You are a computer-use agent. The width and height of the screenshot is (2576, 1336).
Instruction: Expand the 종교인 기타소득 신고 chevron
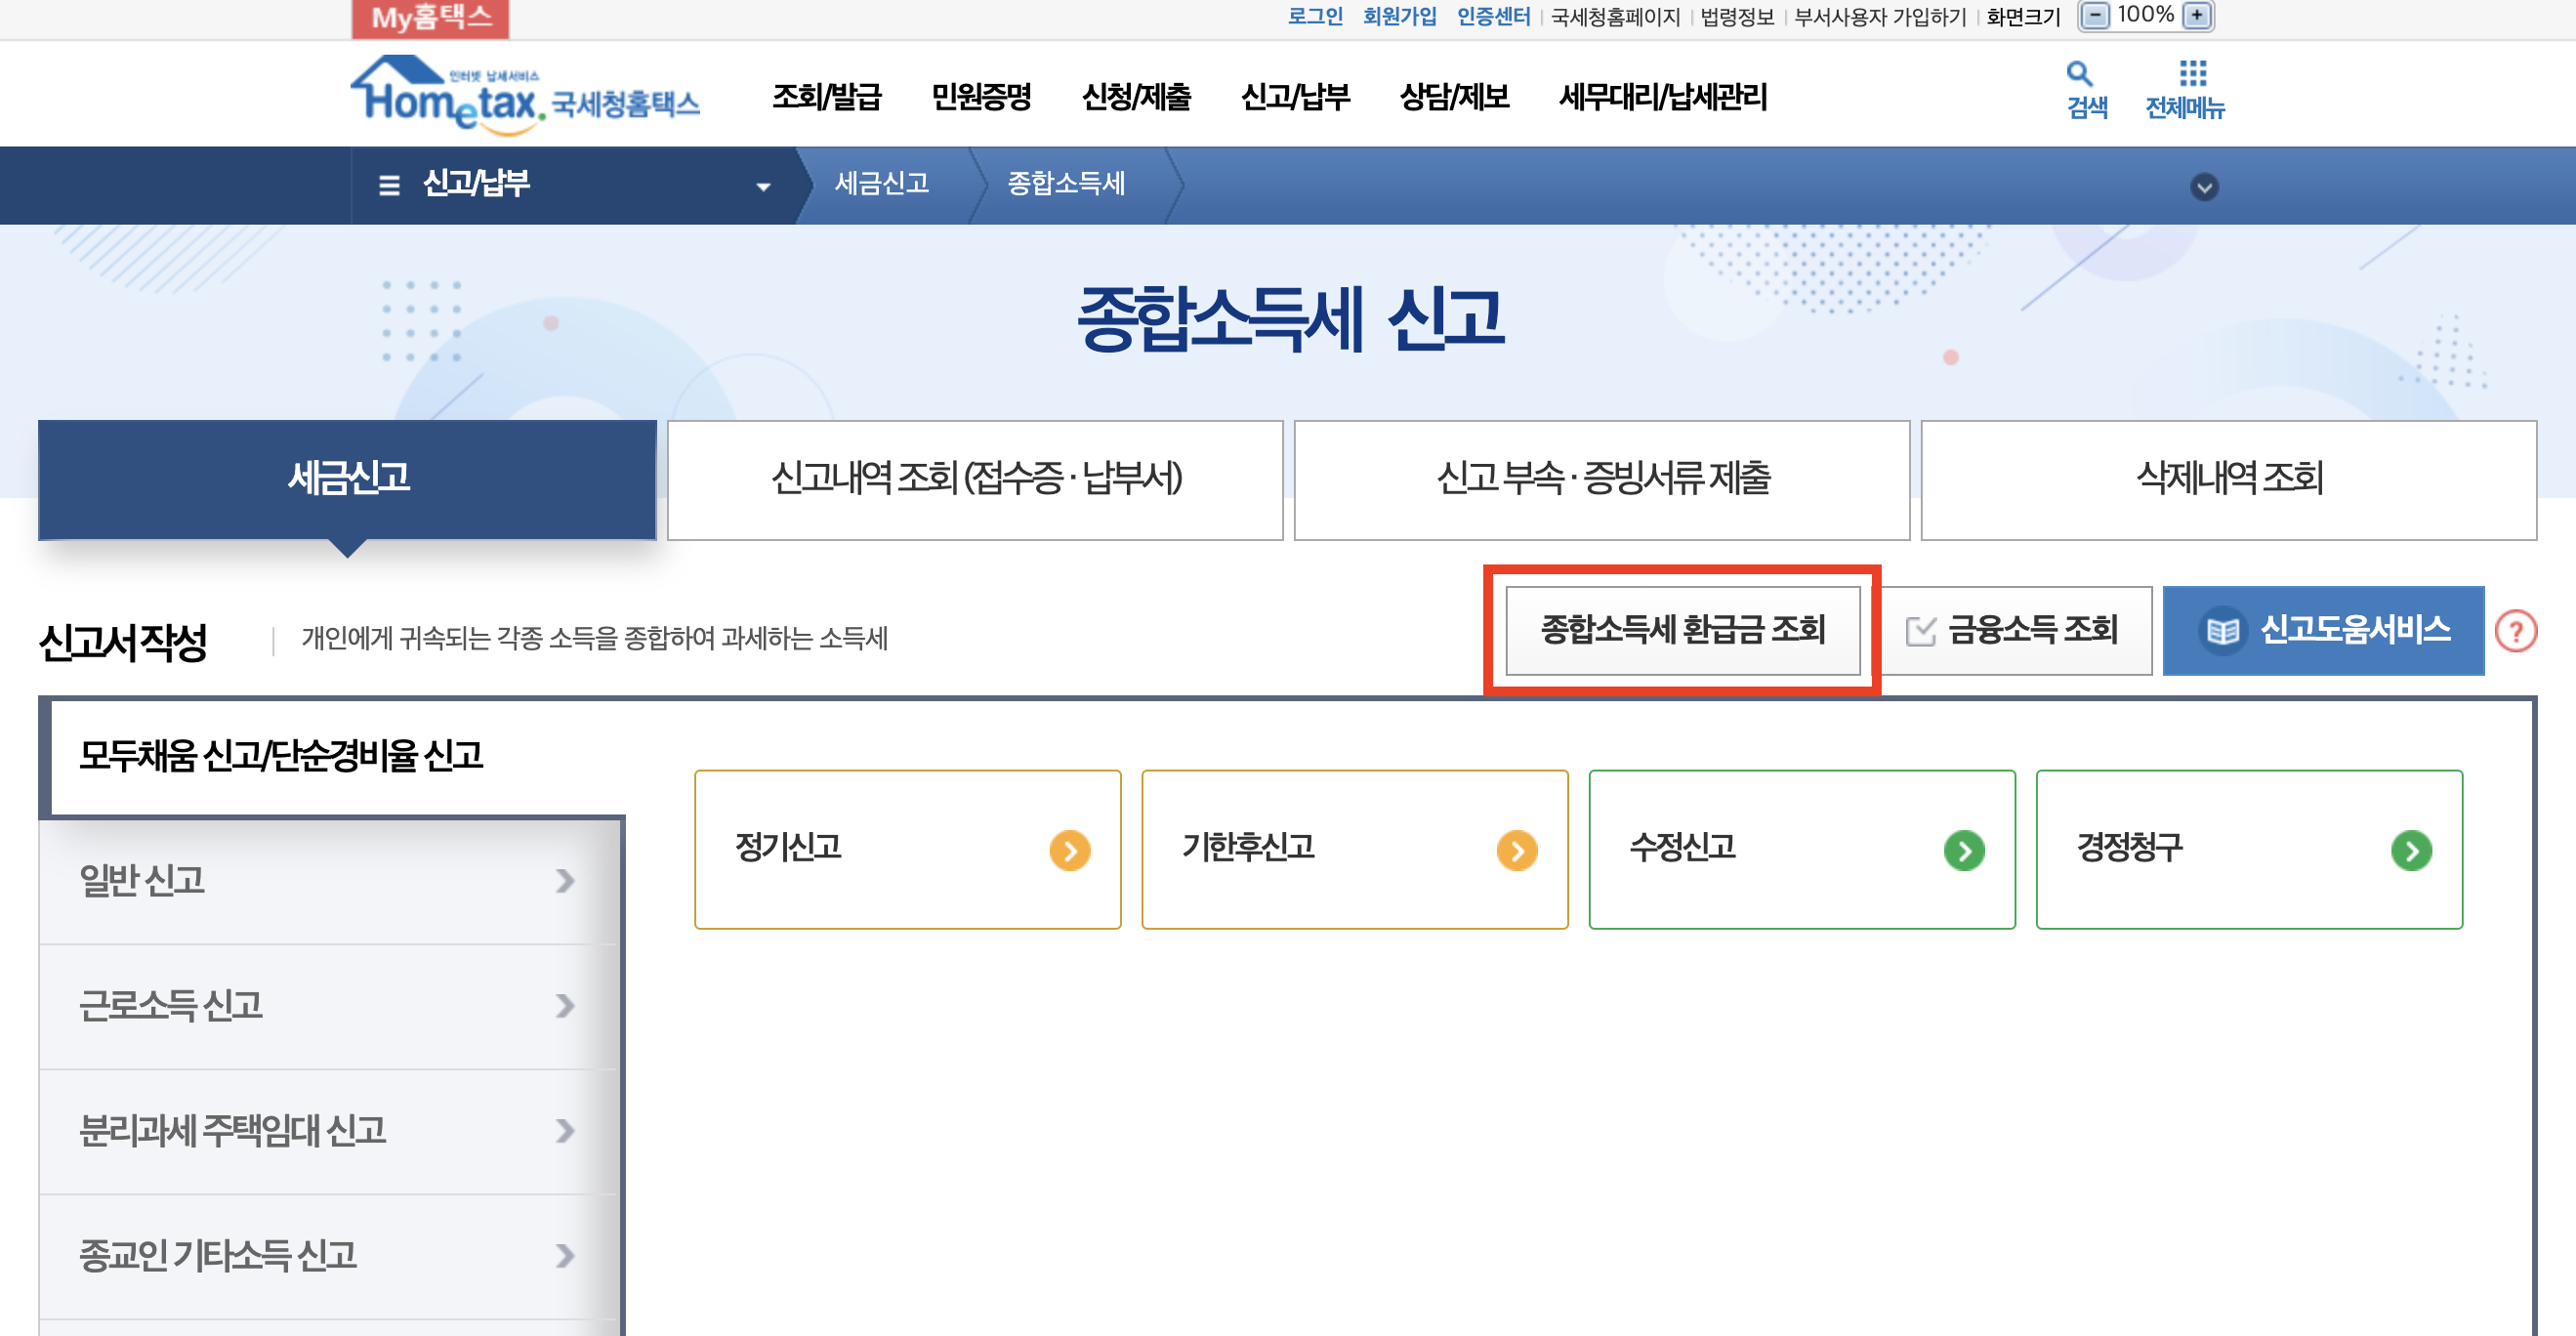point(565,1255)
